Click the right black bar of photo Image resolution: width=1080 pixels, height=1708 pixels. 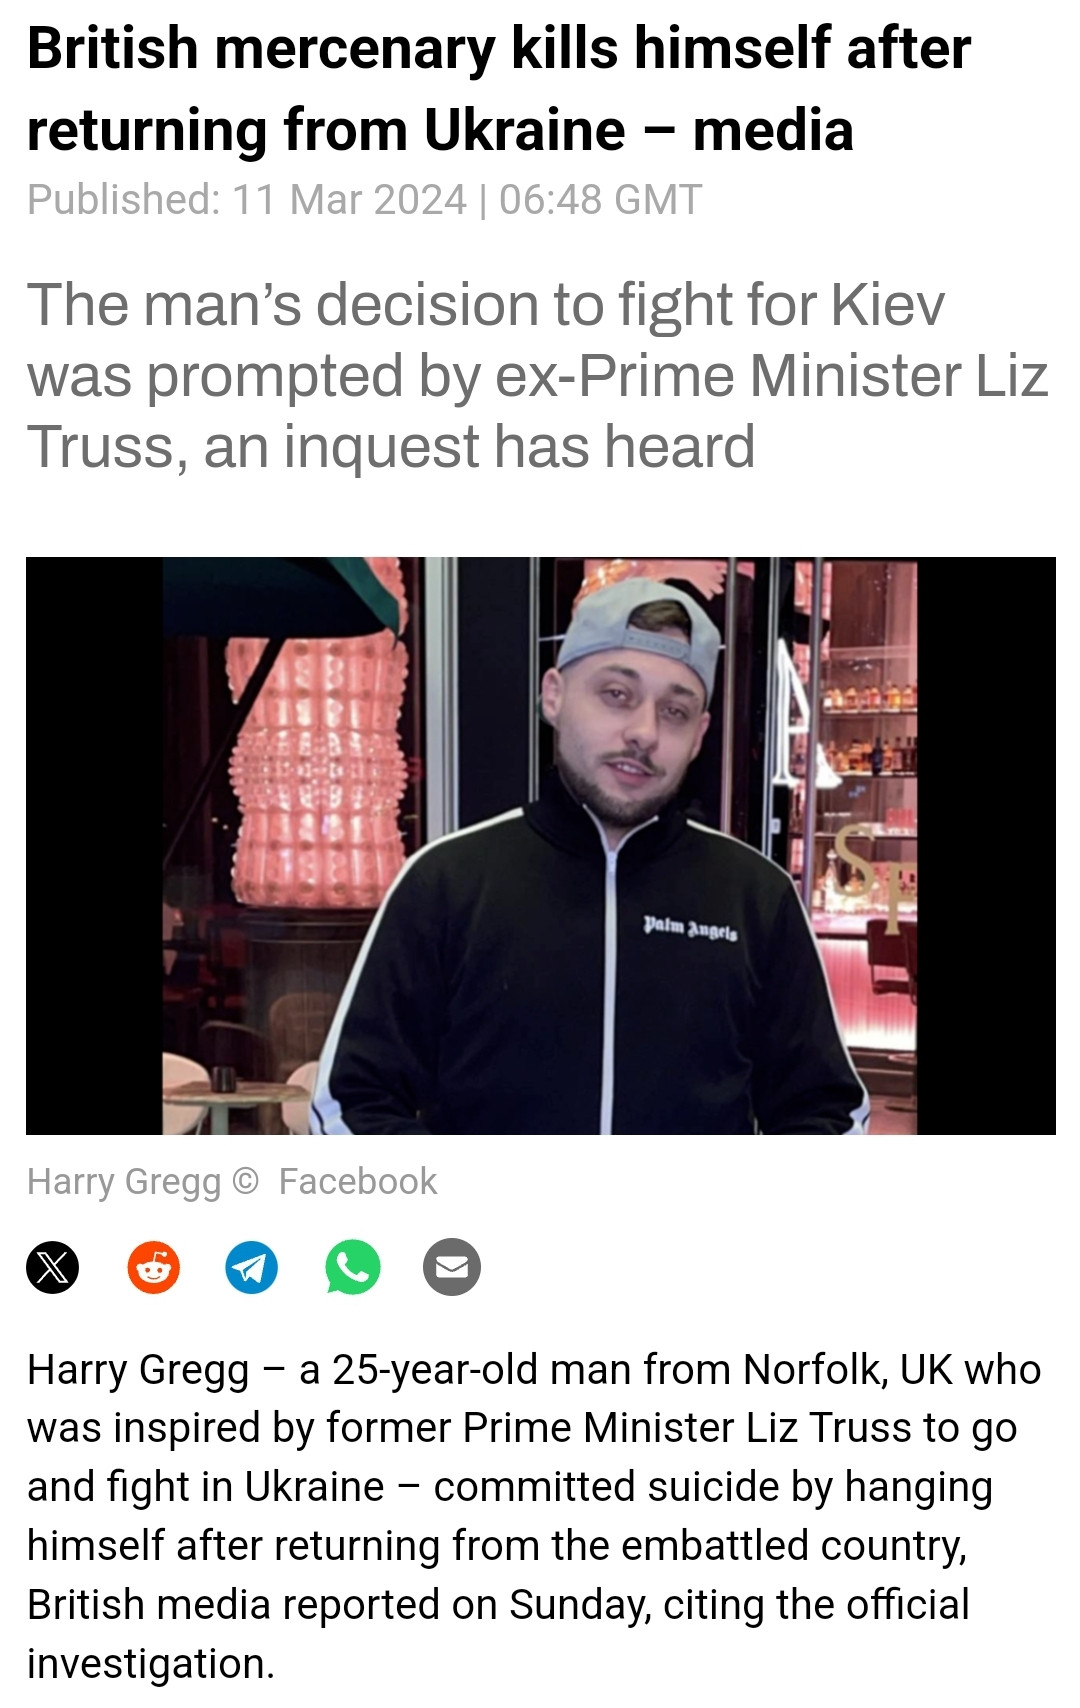(986, 845)
